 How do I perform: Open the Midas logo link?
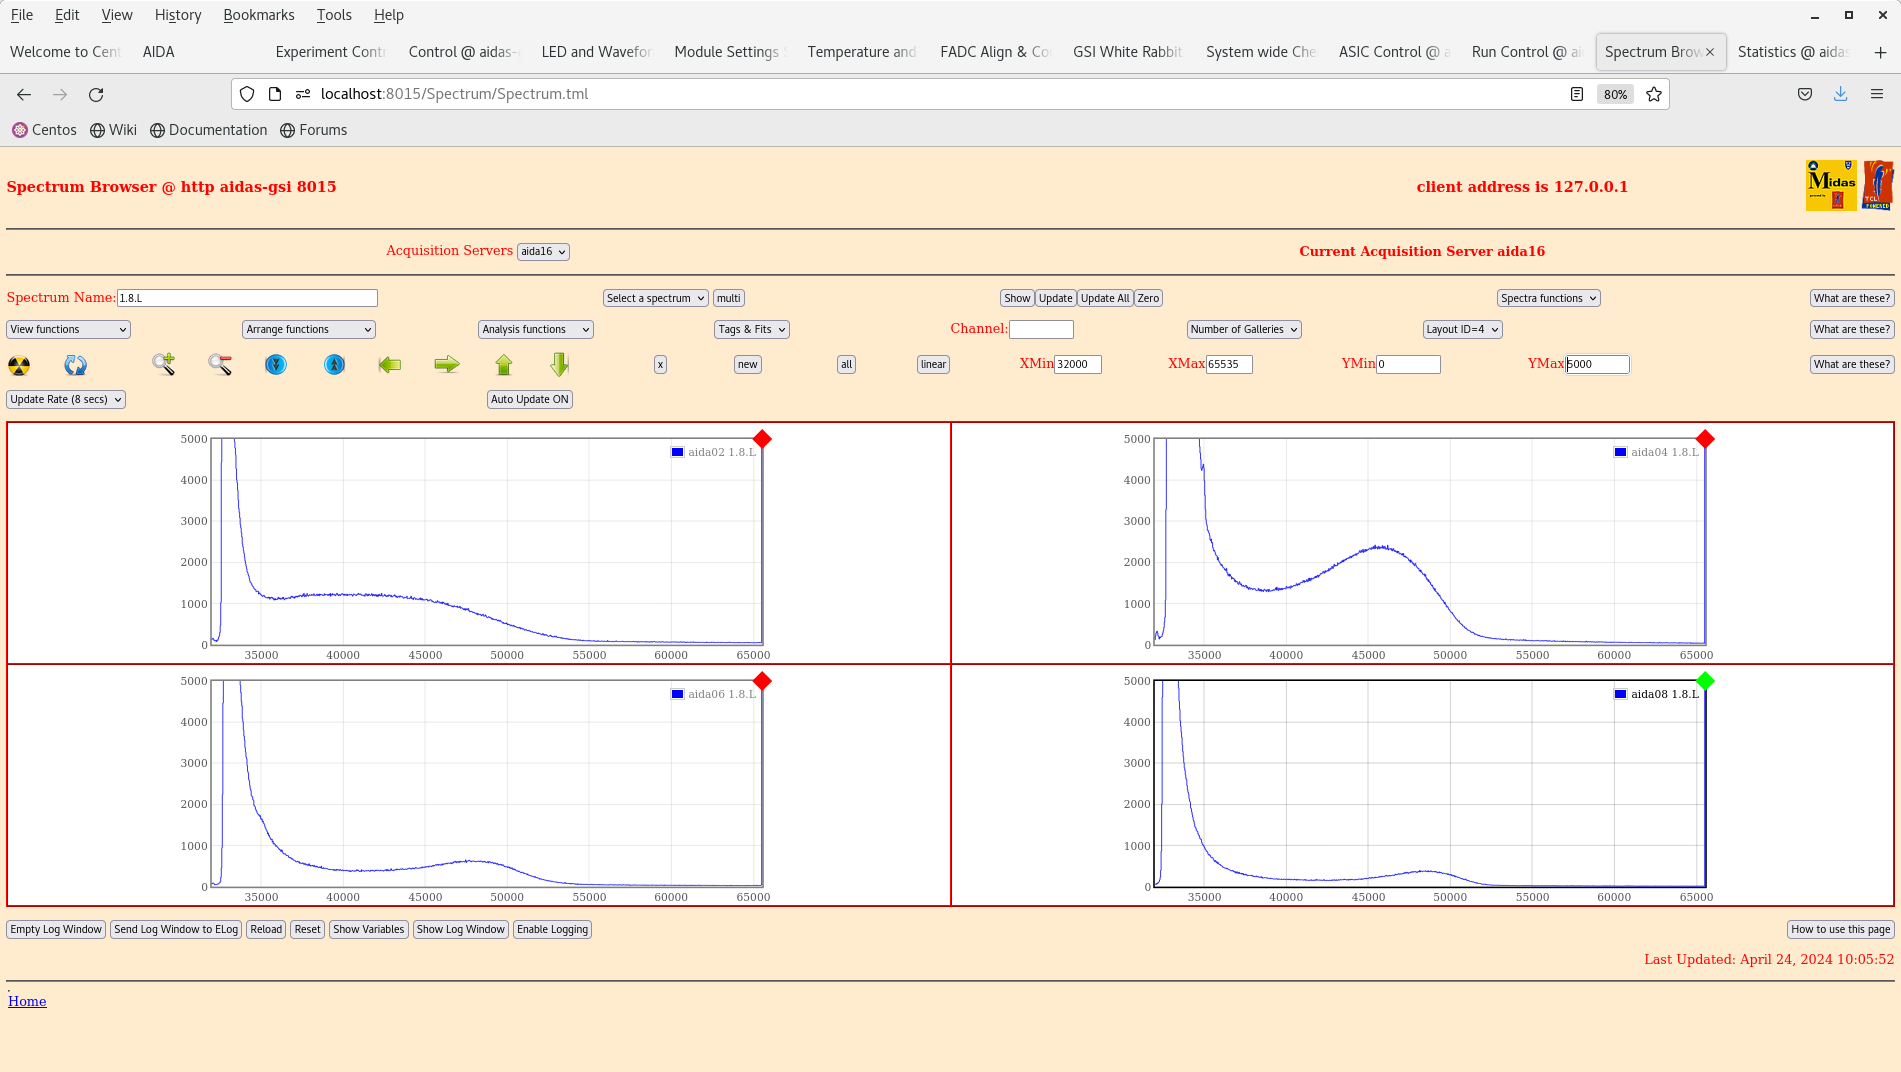(x=1830, y=185)
